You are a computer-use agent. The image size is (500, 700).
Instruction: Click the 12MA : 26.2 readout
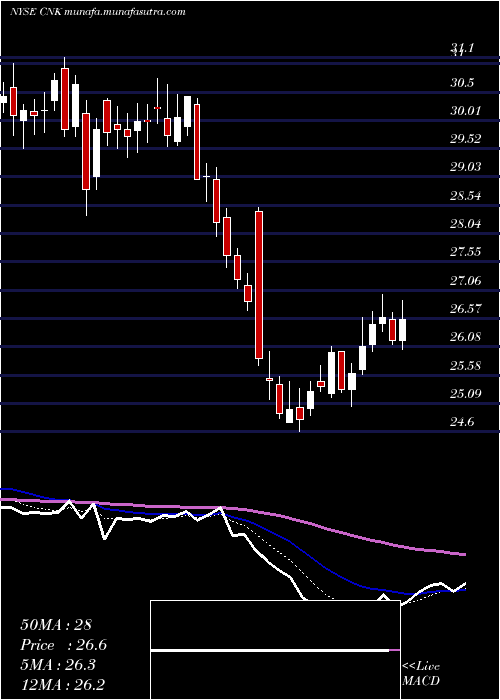pos(63,685)
